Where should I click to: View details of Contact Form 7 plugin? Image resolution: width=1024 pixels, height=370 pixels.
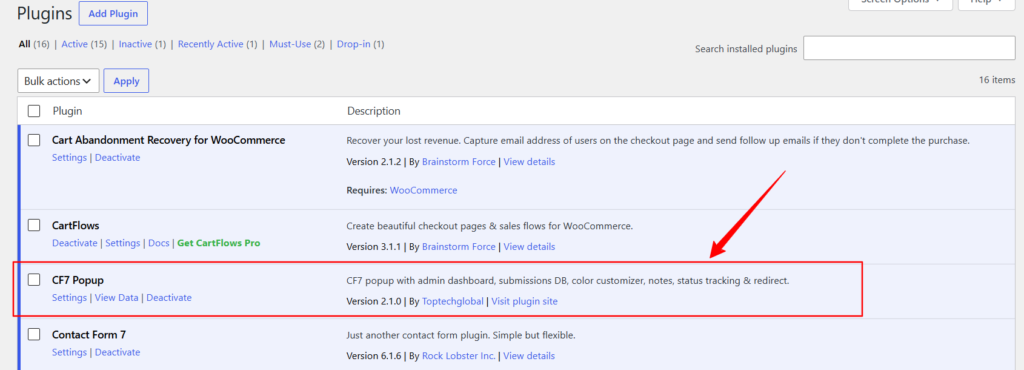pos(529,356)
